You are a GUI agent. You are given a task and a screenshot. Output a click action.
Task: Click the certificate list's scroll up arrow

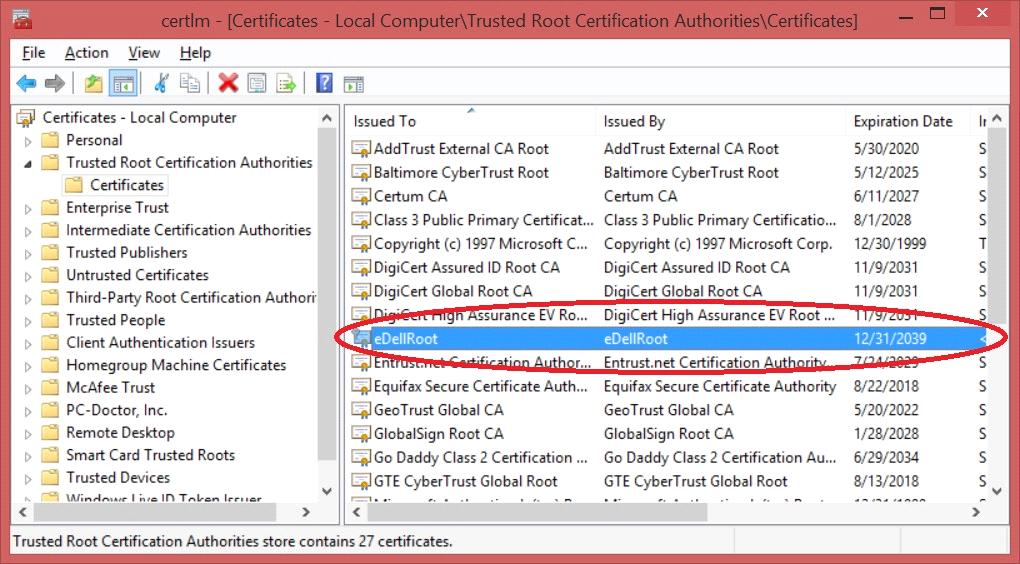[x=997, y=118]
